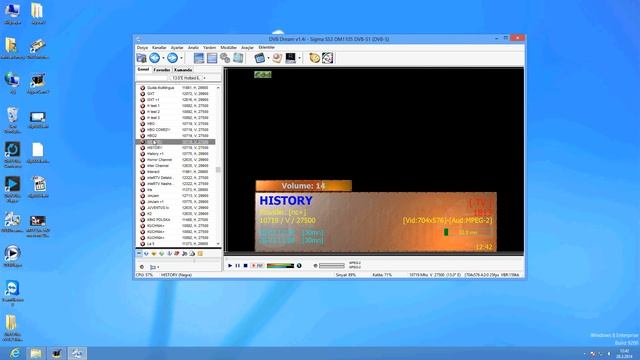This screenshot has width=640, height=360.
Task: Open the Kanallar menu
Action: tap(159, 48)
